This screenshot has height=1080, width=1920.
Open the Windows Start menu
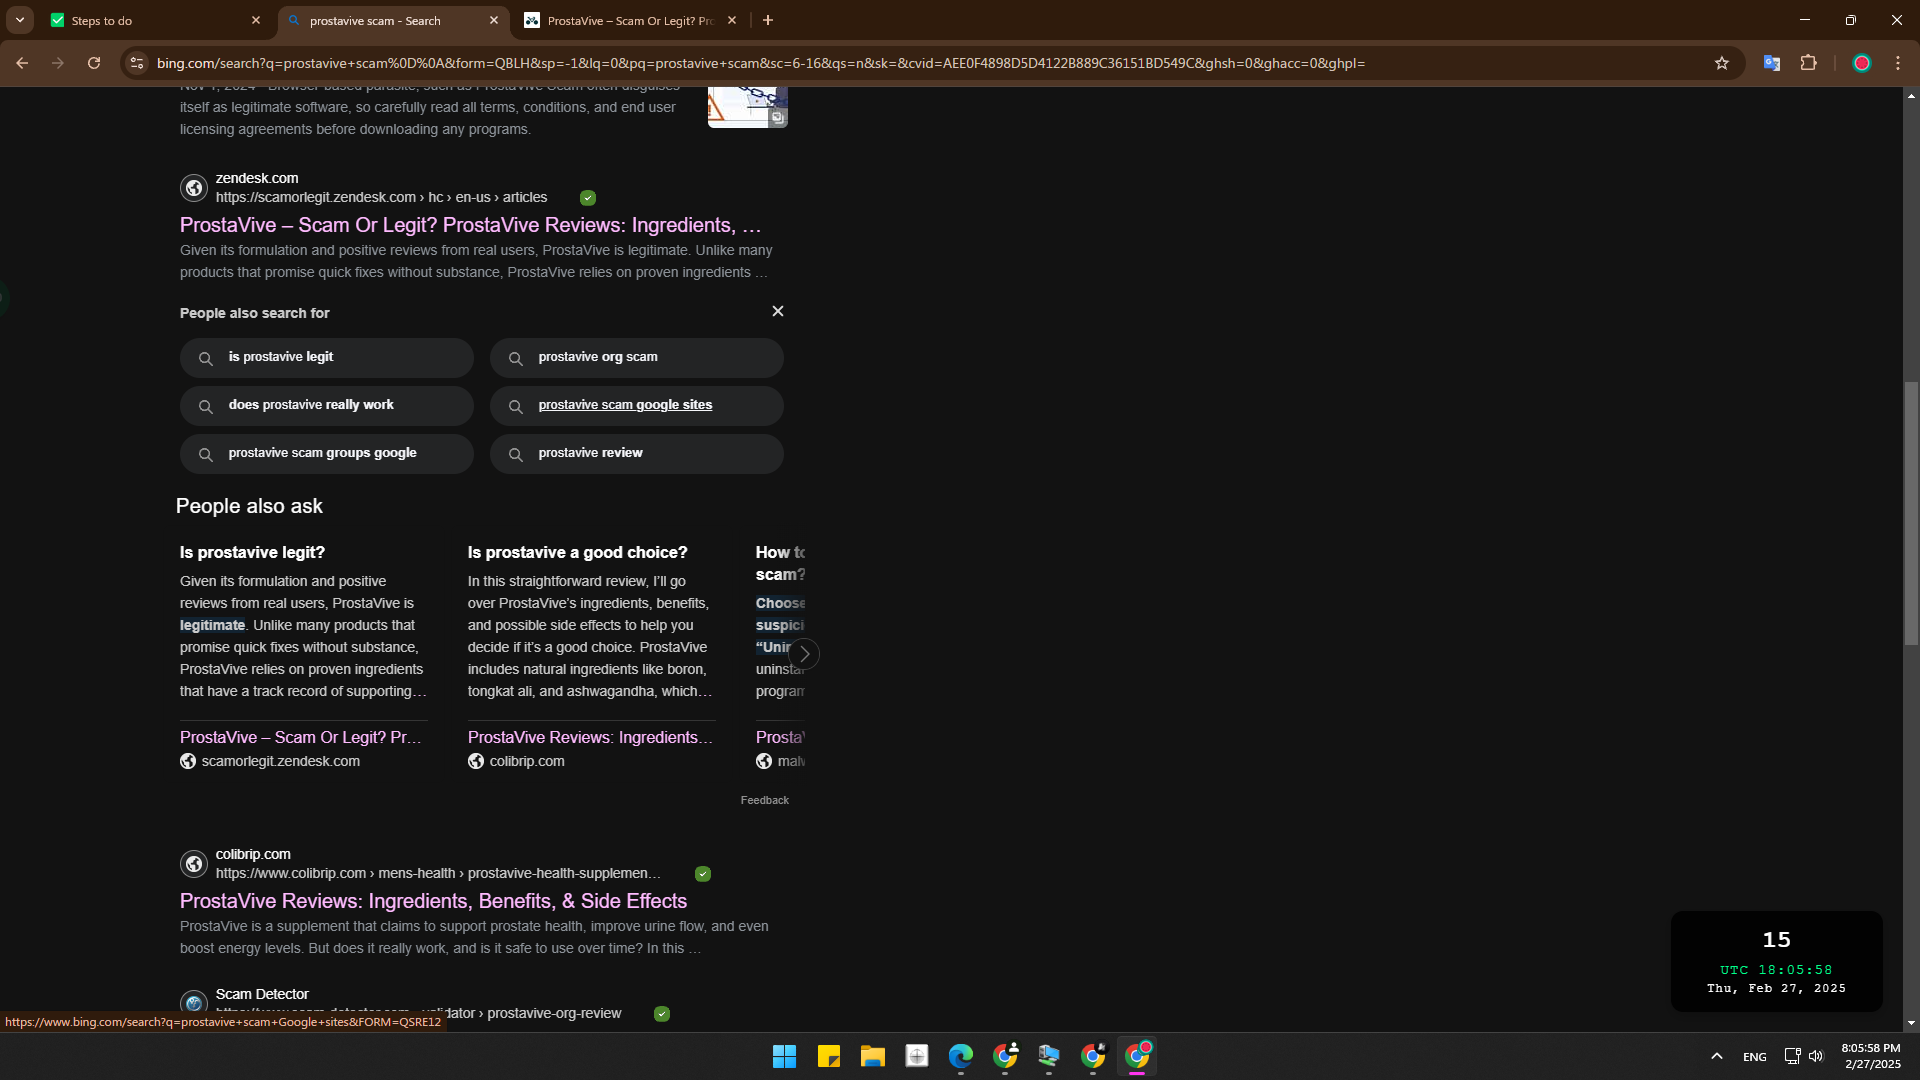pos(784,1056)
